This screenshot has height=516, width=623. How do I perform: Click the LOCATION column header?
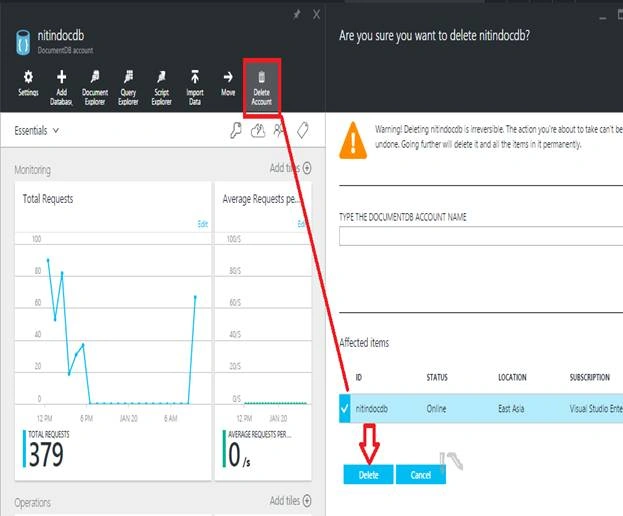[512, 377]
